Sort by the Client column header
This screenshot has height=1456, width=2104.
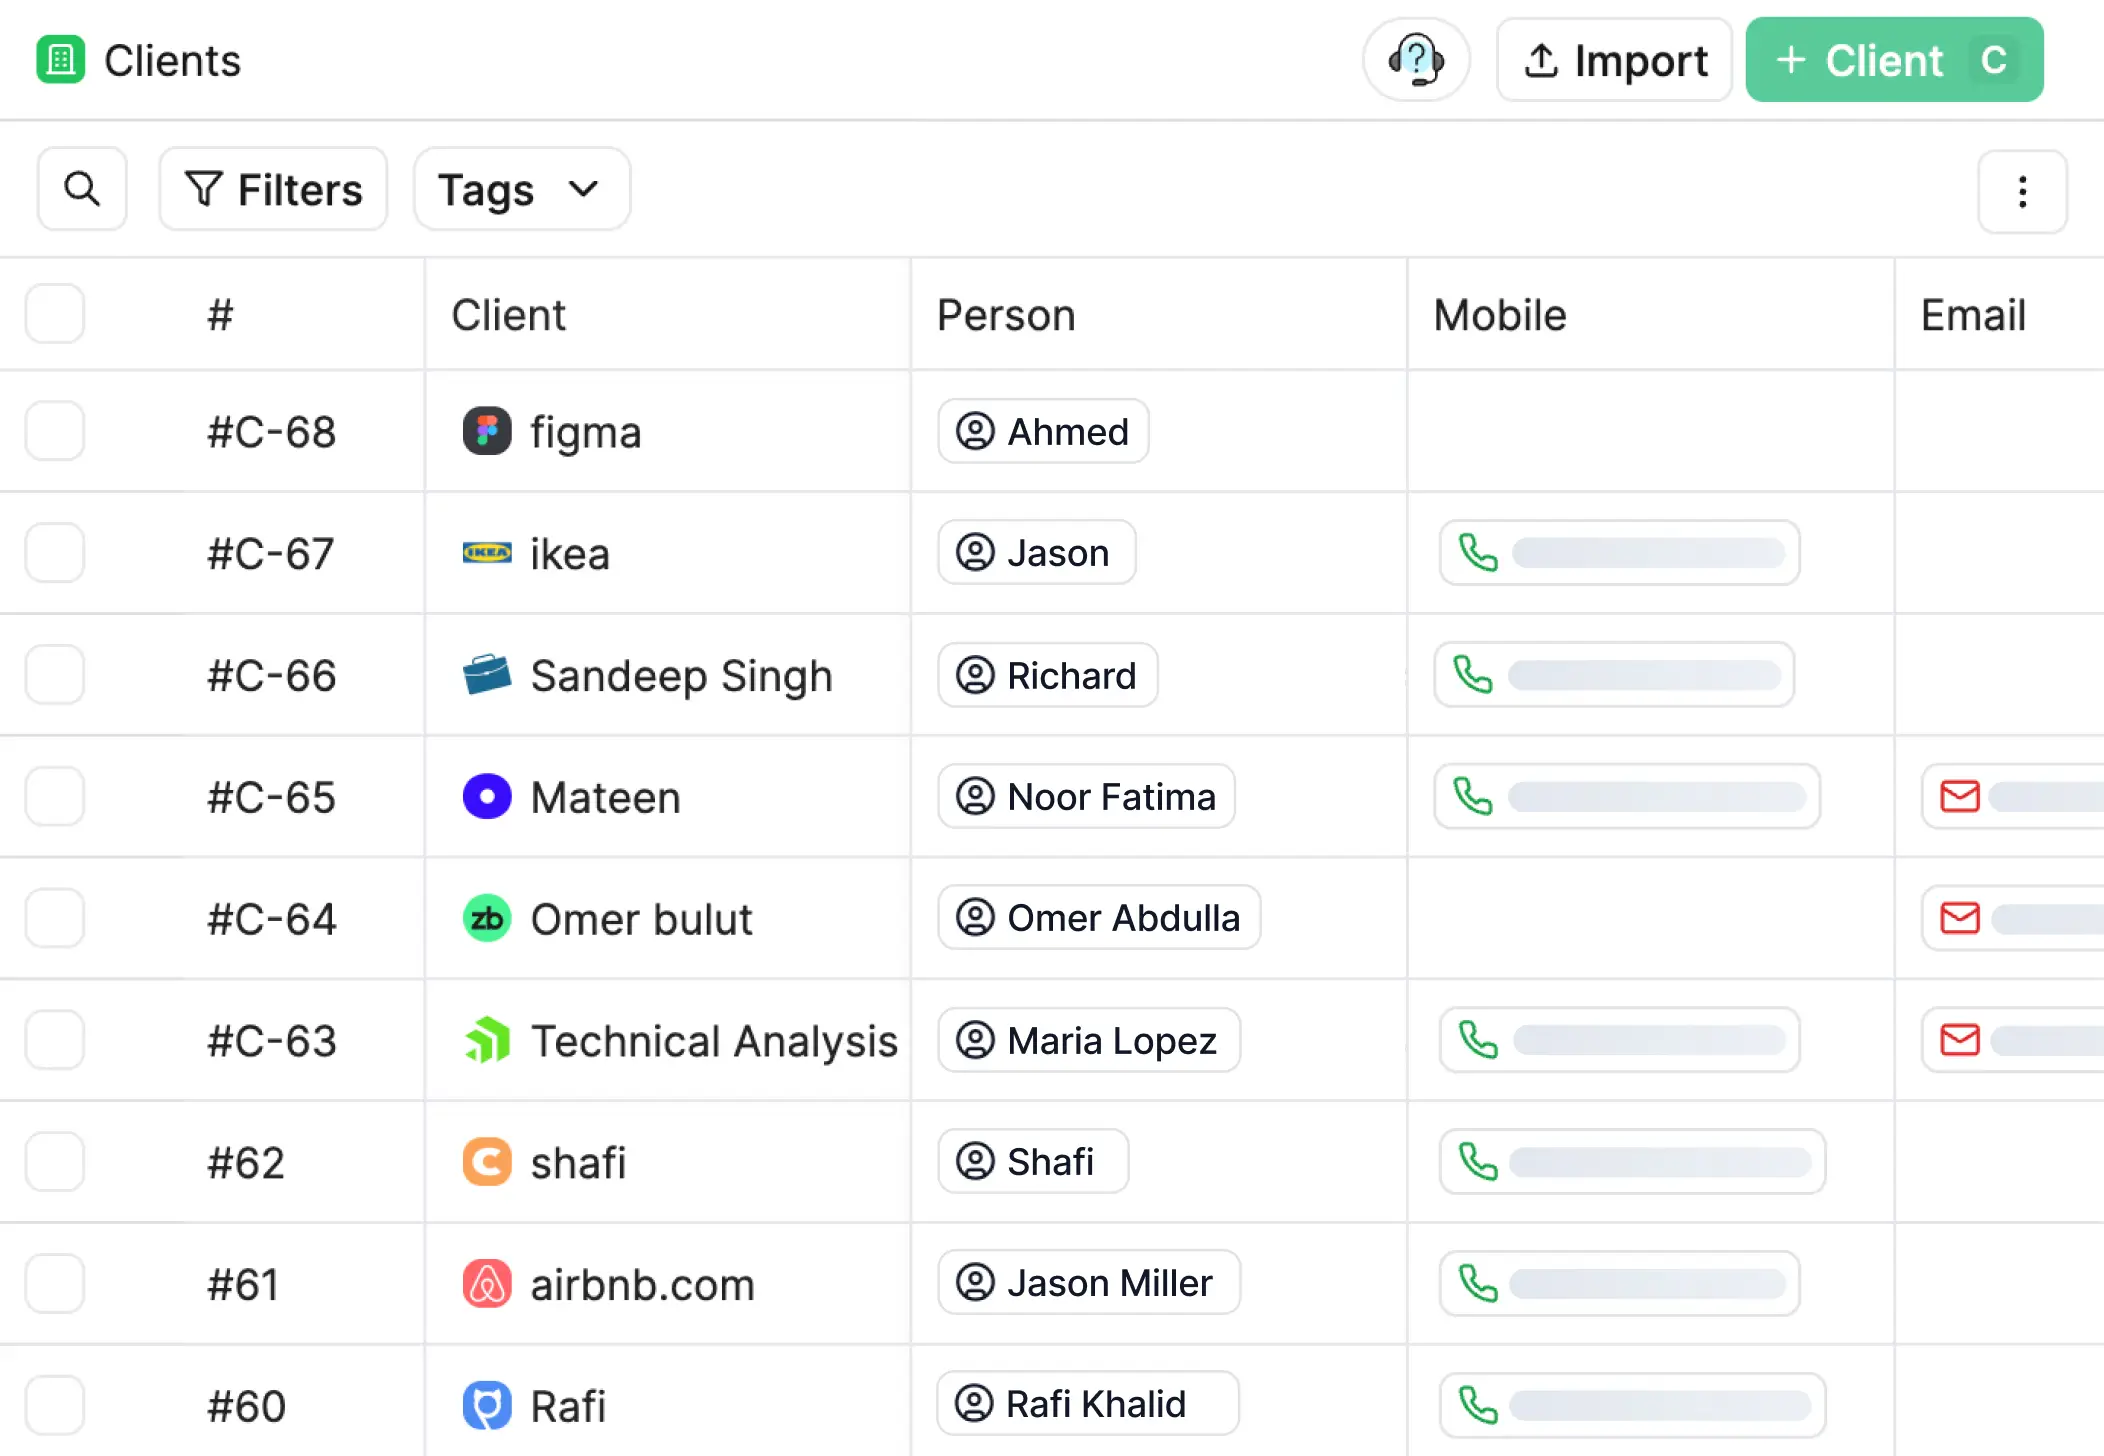coord(508,315)
